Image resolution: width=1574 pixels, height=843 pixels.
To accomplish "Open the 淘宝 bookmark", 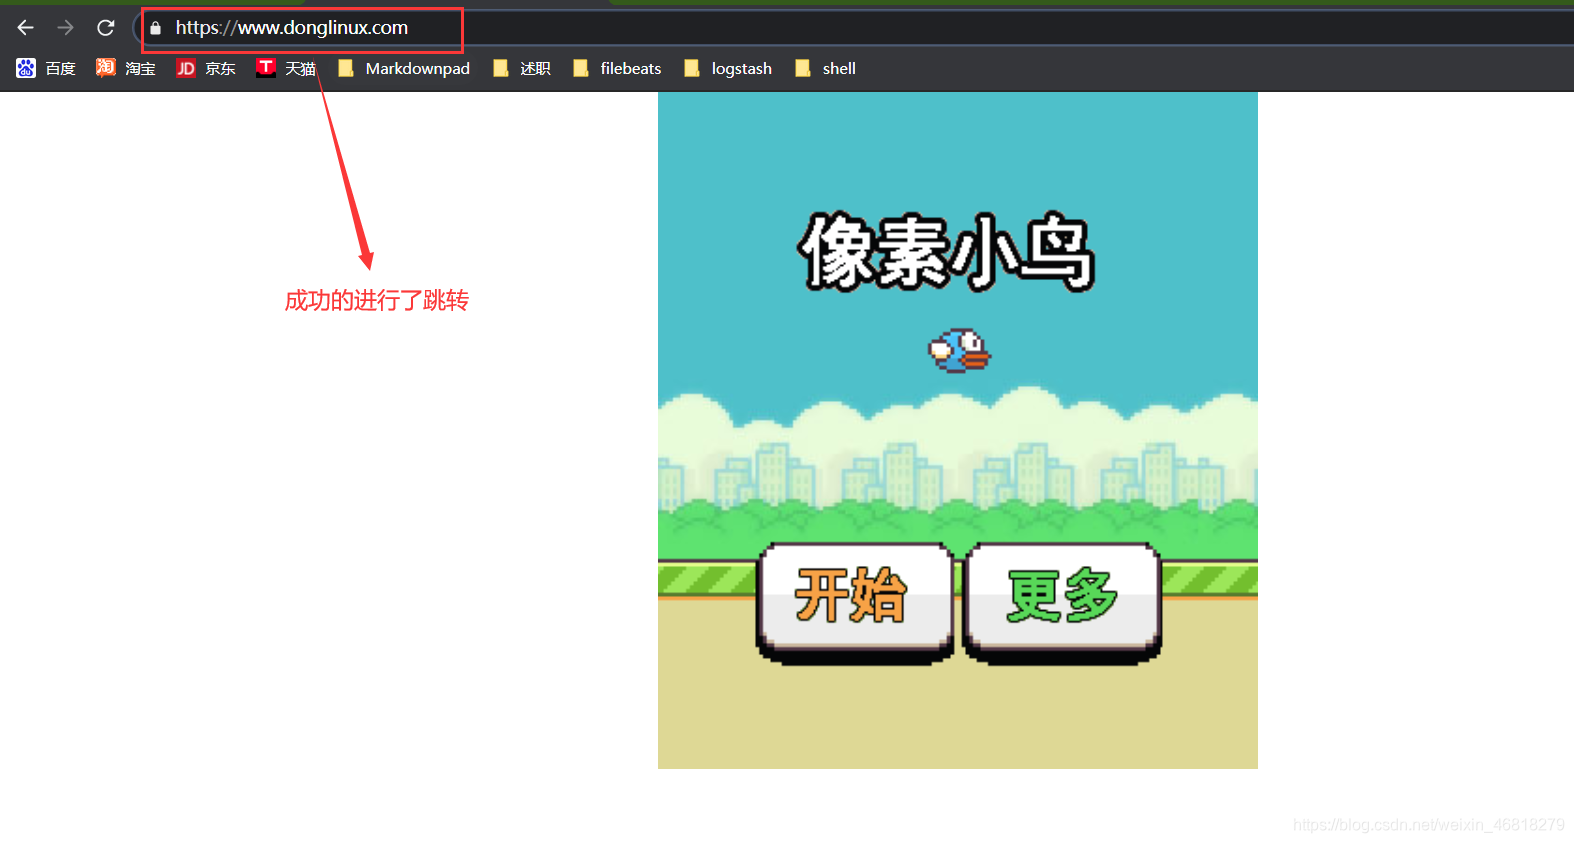I will pos(126,68).
